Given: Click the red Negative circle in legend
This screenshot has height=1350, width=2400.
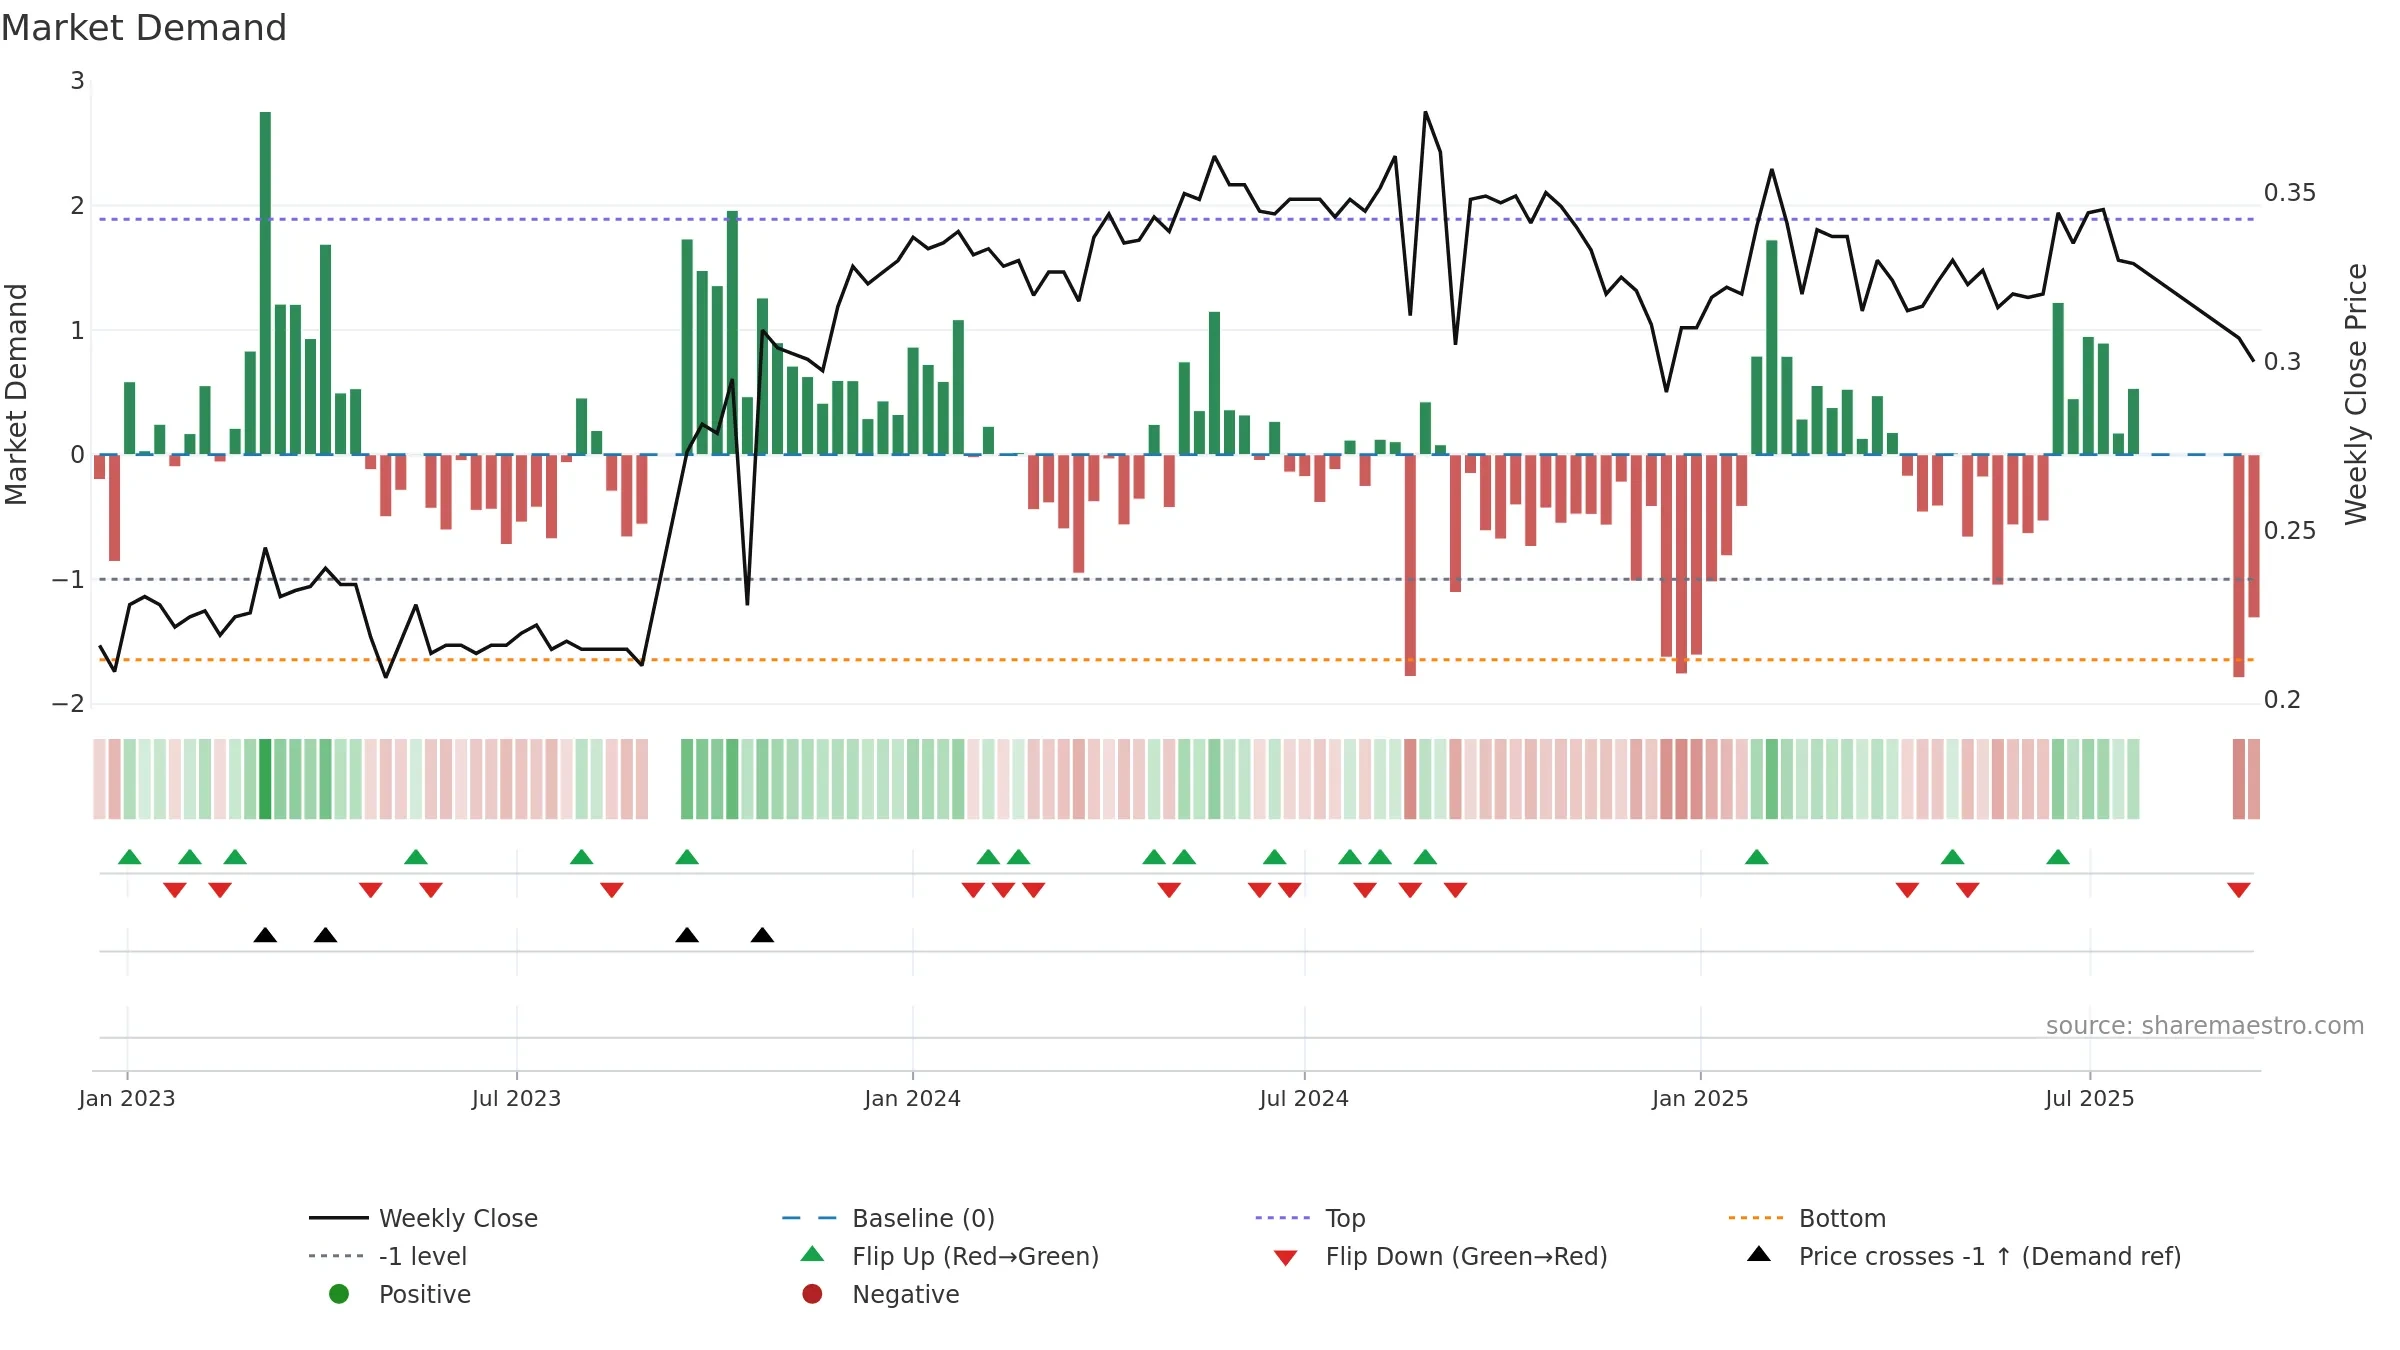Looking at the screenshot, I should tap(812, 1294).
